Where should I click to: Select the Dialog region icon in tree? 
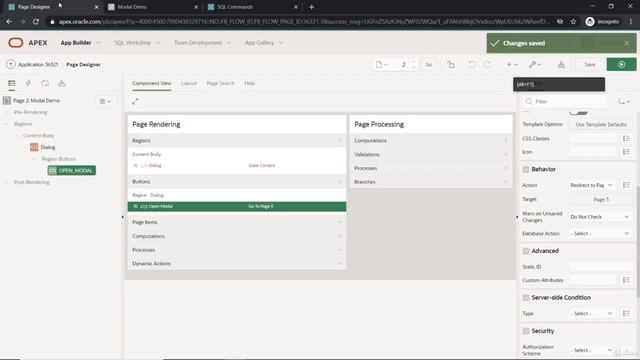point(34,147)
